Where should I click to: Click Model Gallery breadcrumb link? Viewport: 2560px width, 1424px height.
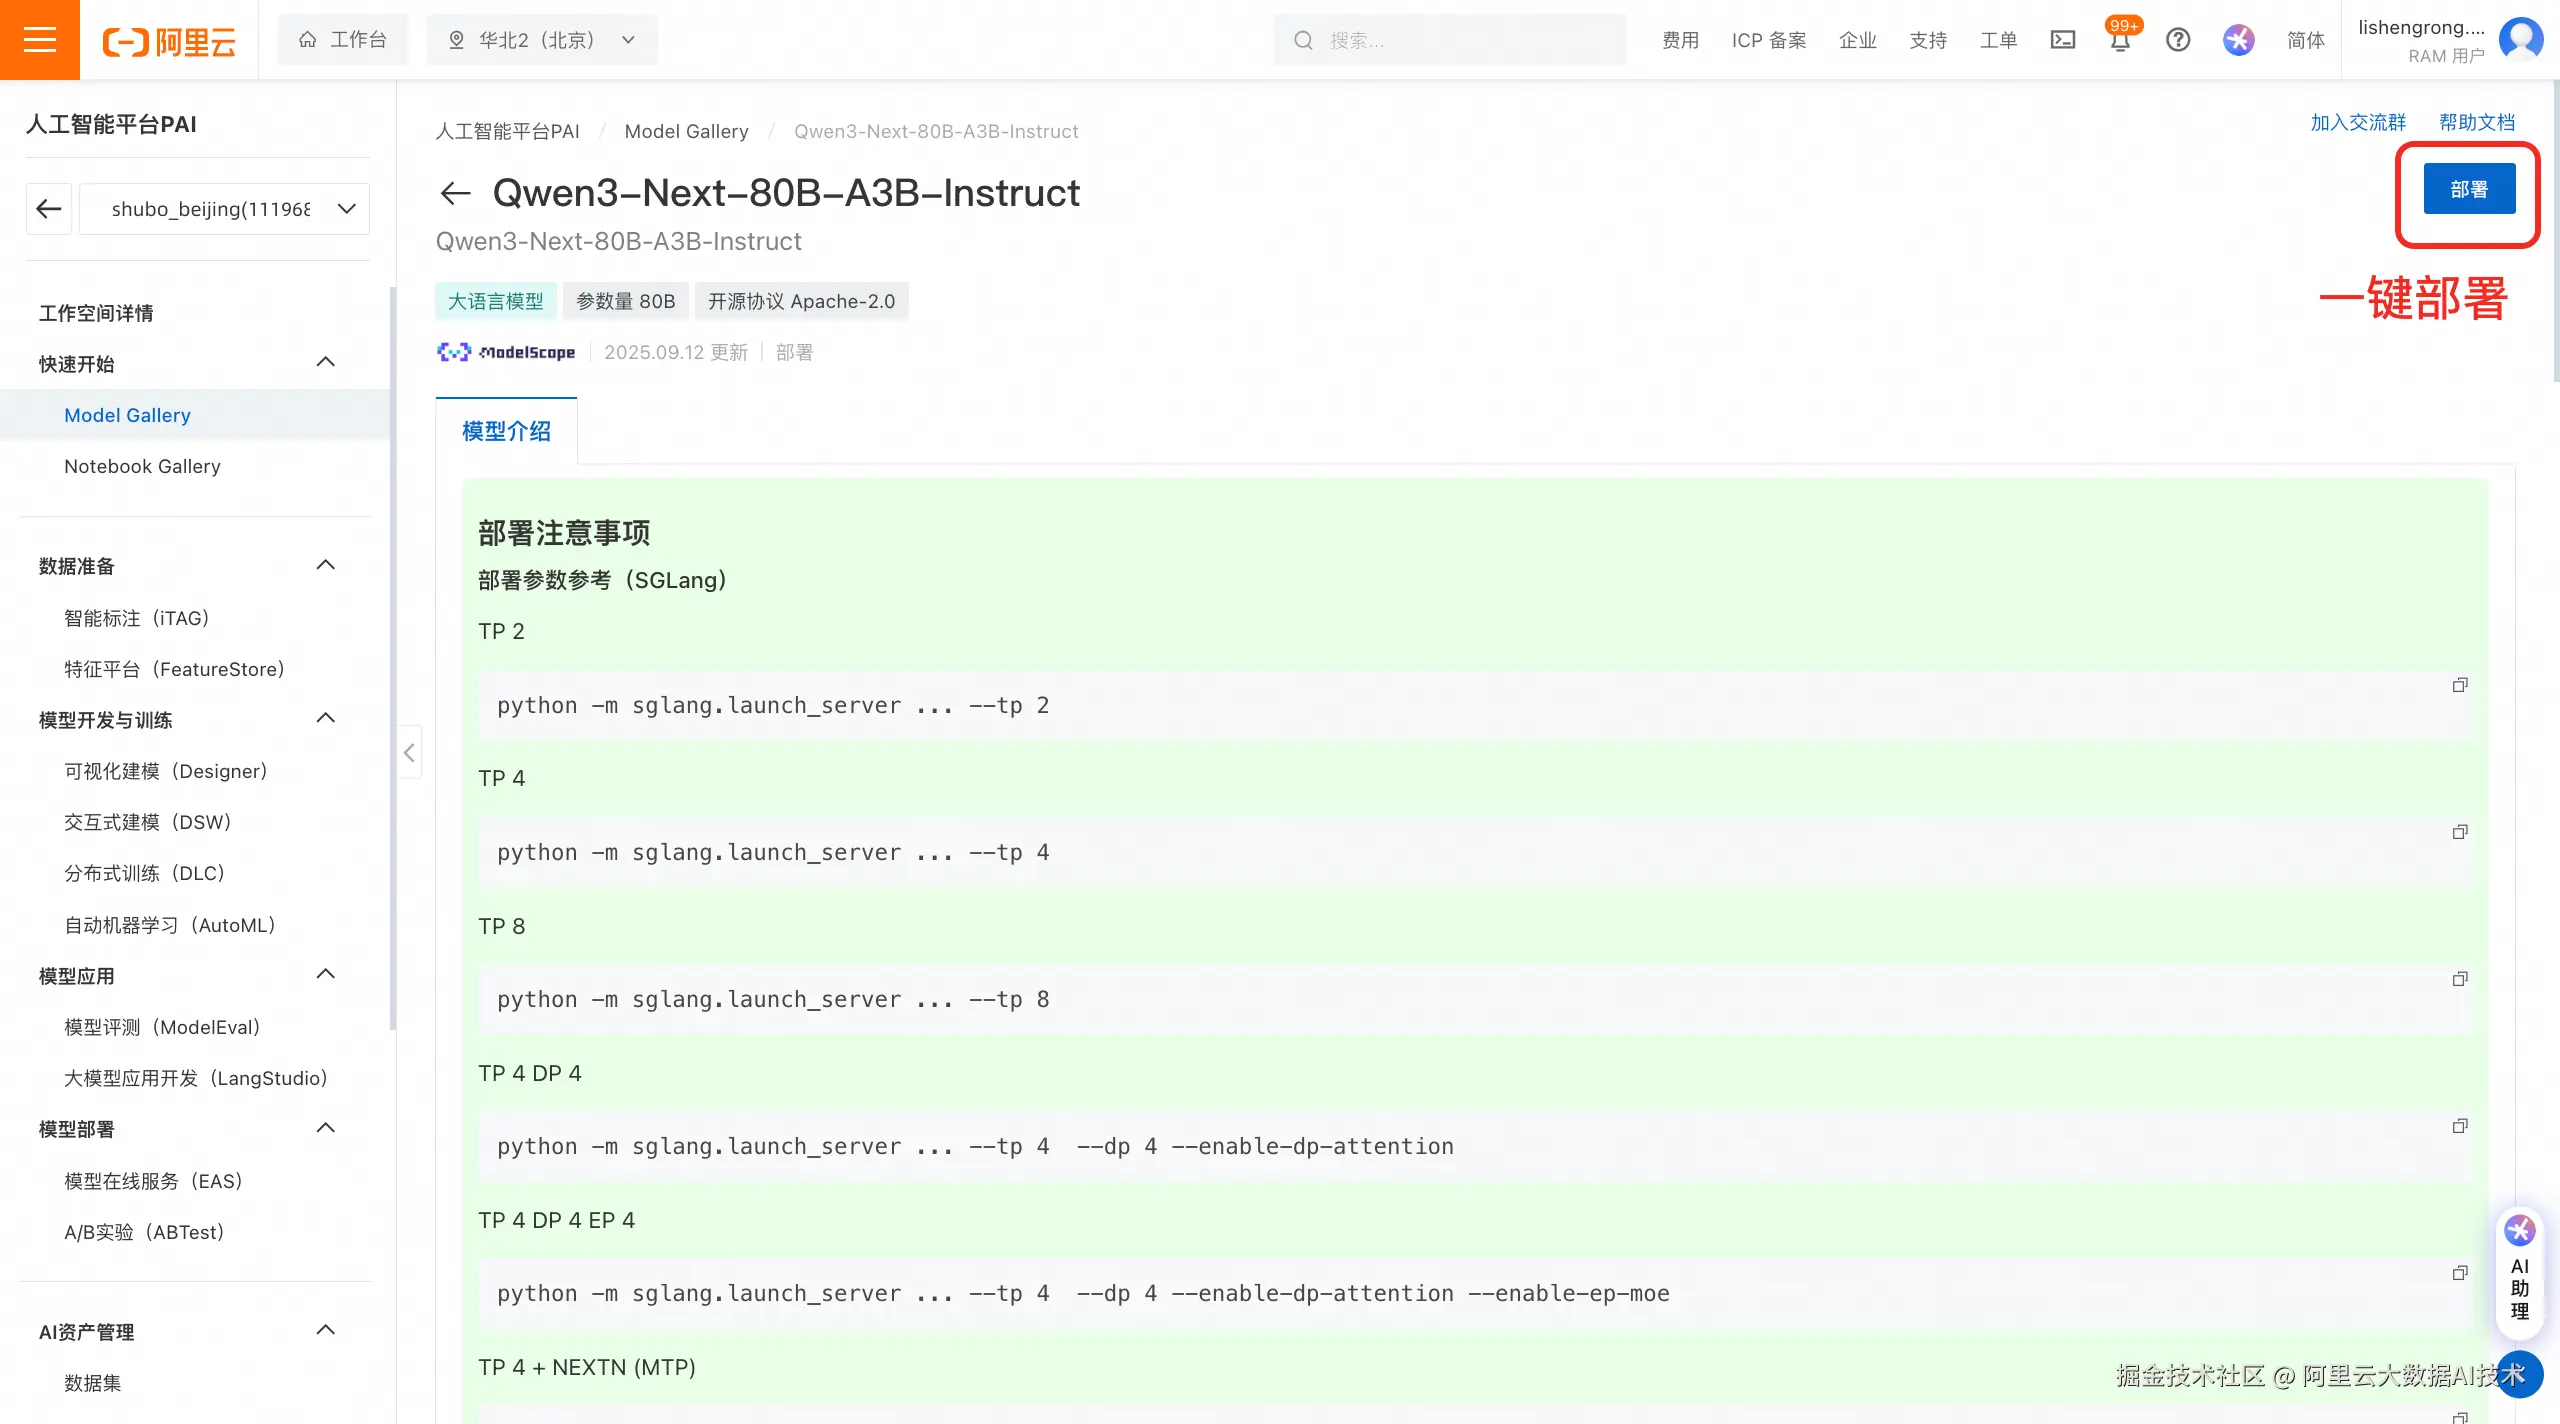(686, 131)
